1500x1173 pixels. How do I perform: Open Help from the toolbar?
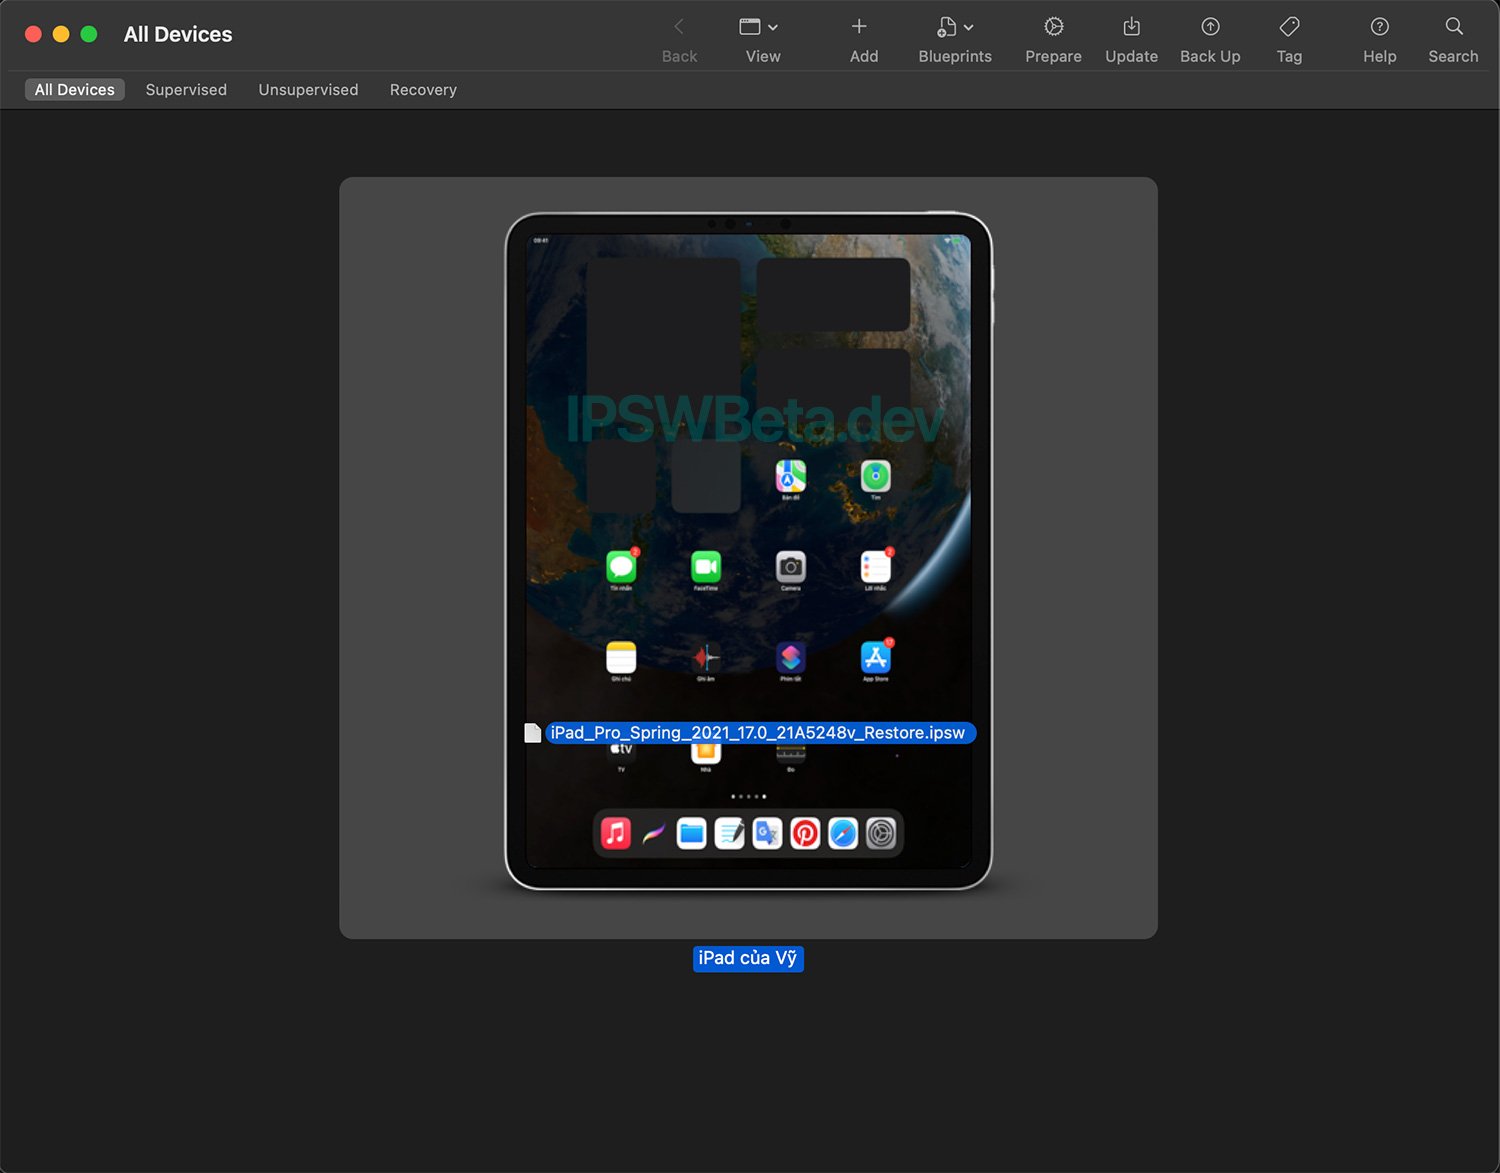click(x=1379, y=40)
